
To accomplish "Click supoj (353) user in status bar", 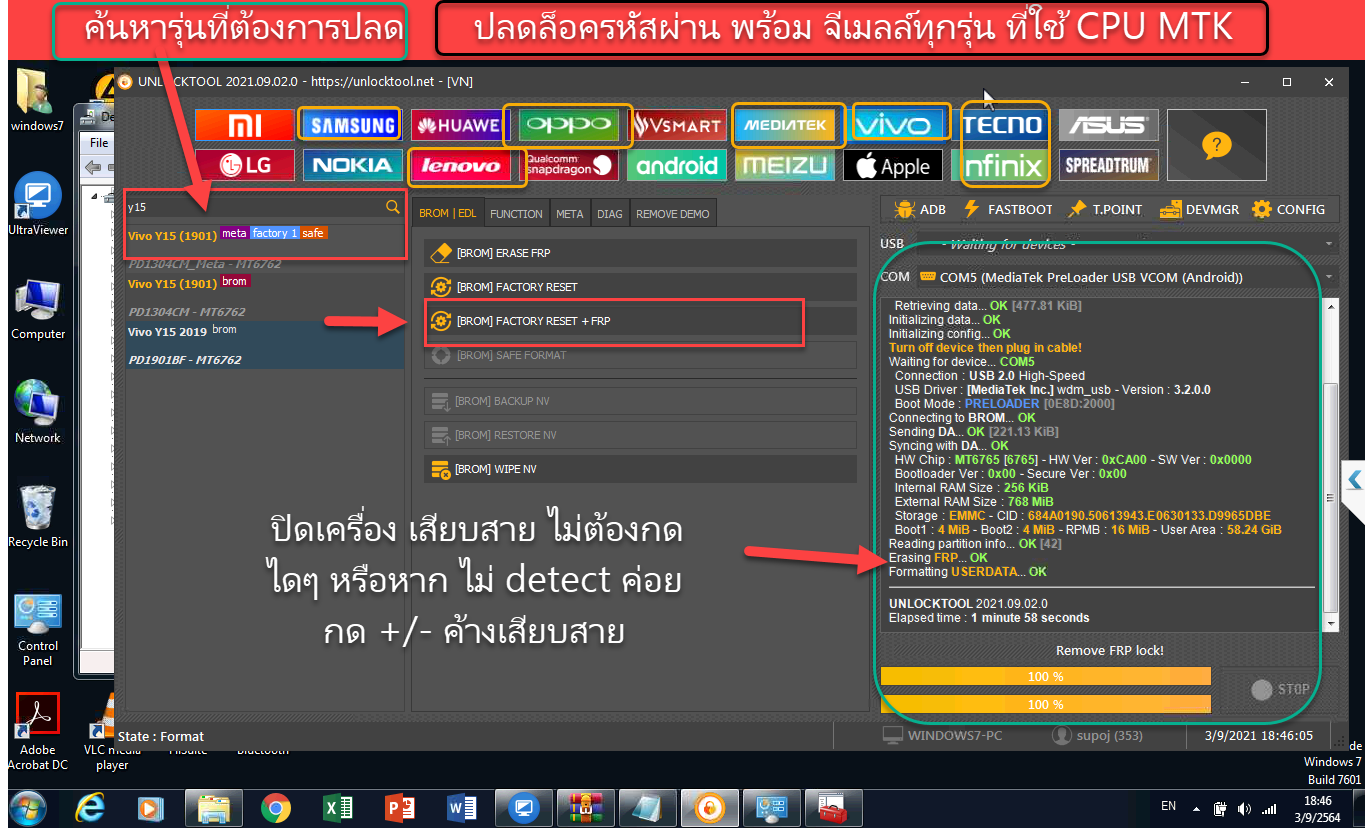I will tap(1098, 735).
